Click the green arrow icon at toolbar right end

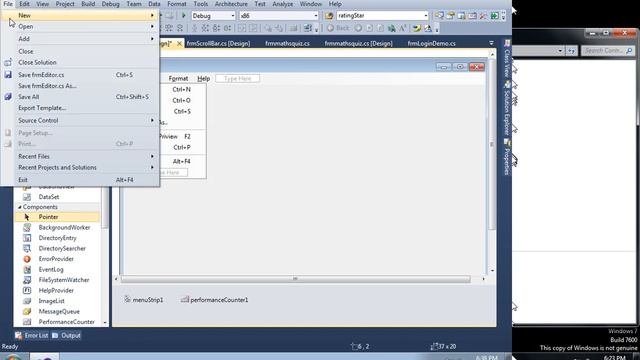point(495,16)
